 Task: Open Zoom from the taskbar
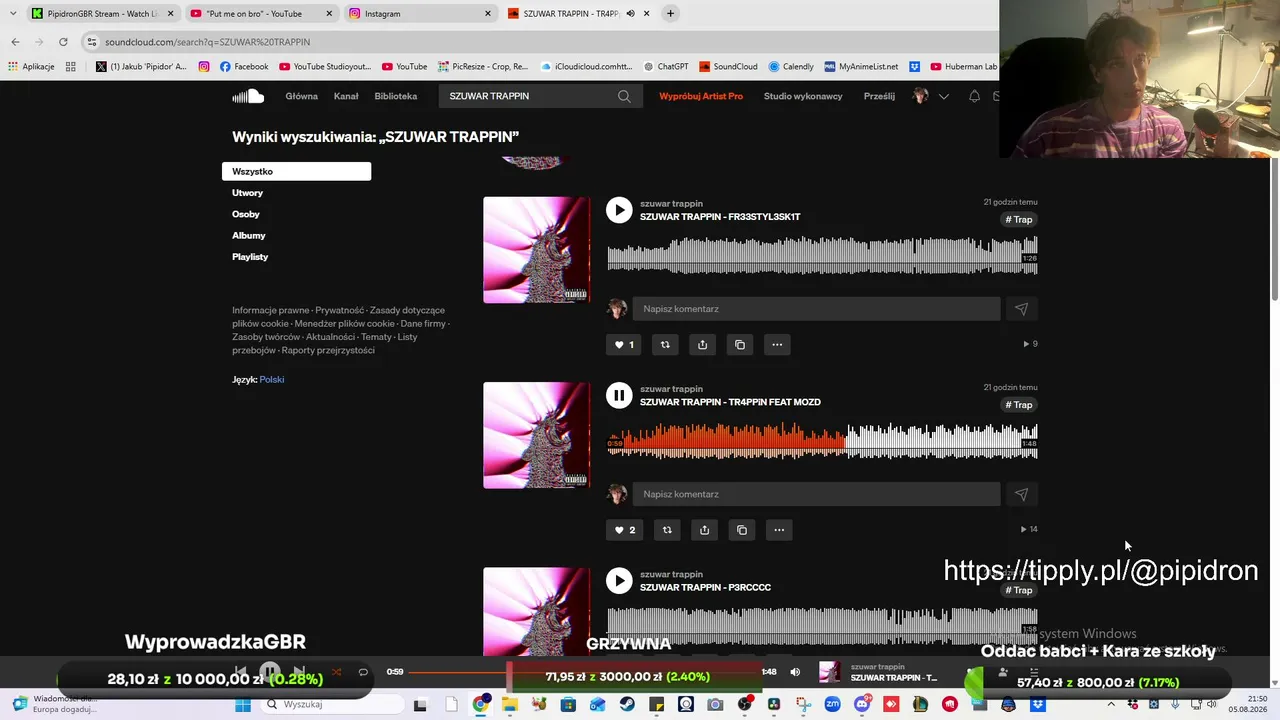pyautogui.click(x=832, y=705)
